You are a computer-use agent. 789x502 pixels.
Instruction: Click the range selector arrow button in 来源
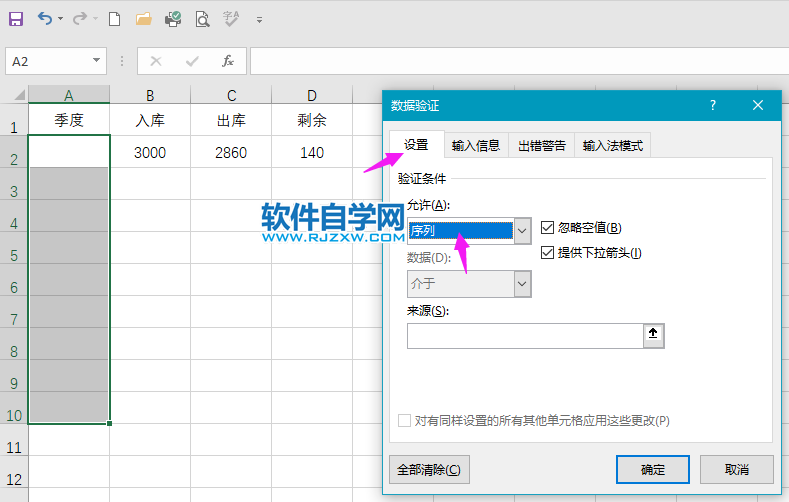point(653,336)
